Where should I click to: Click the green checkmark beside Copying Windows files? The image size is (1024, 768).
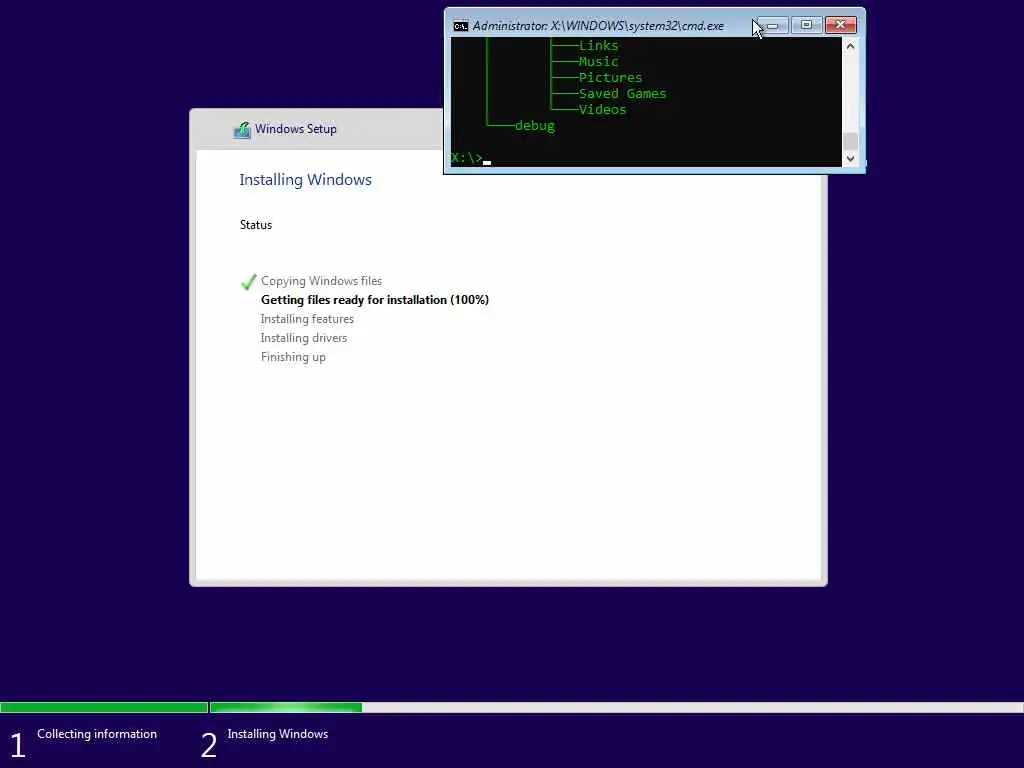click(x=248, y=282)
